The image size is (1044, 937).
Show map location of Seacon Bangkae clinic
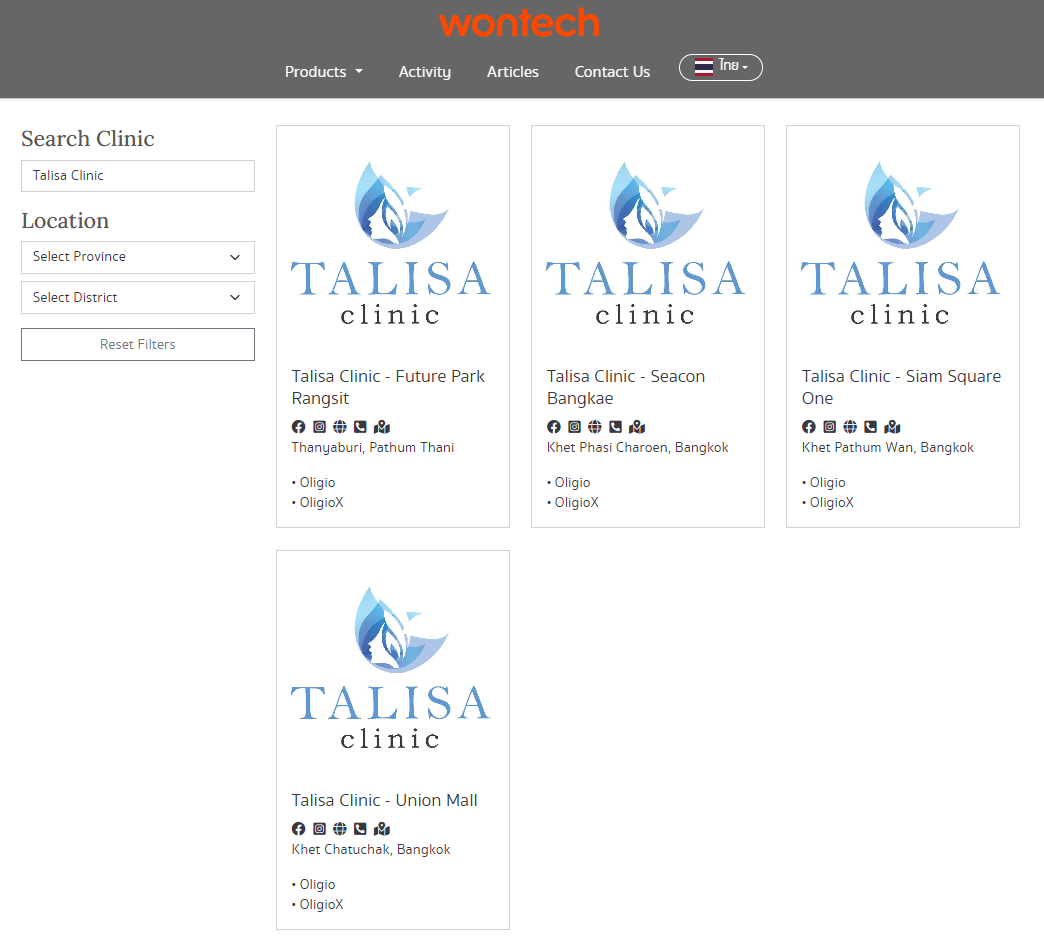[x=637, y=427]
